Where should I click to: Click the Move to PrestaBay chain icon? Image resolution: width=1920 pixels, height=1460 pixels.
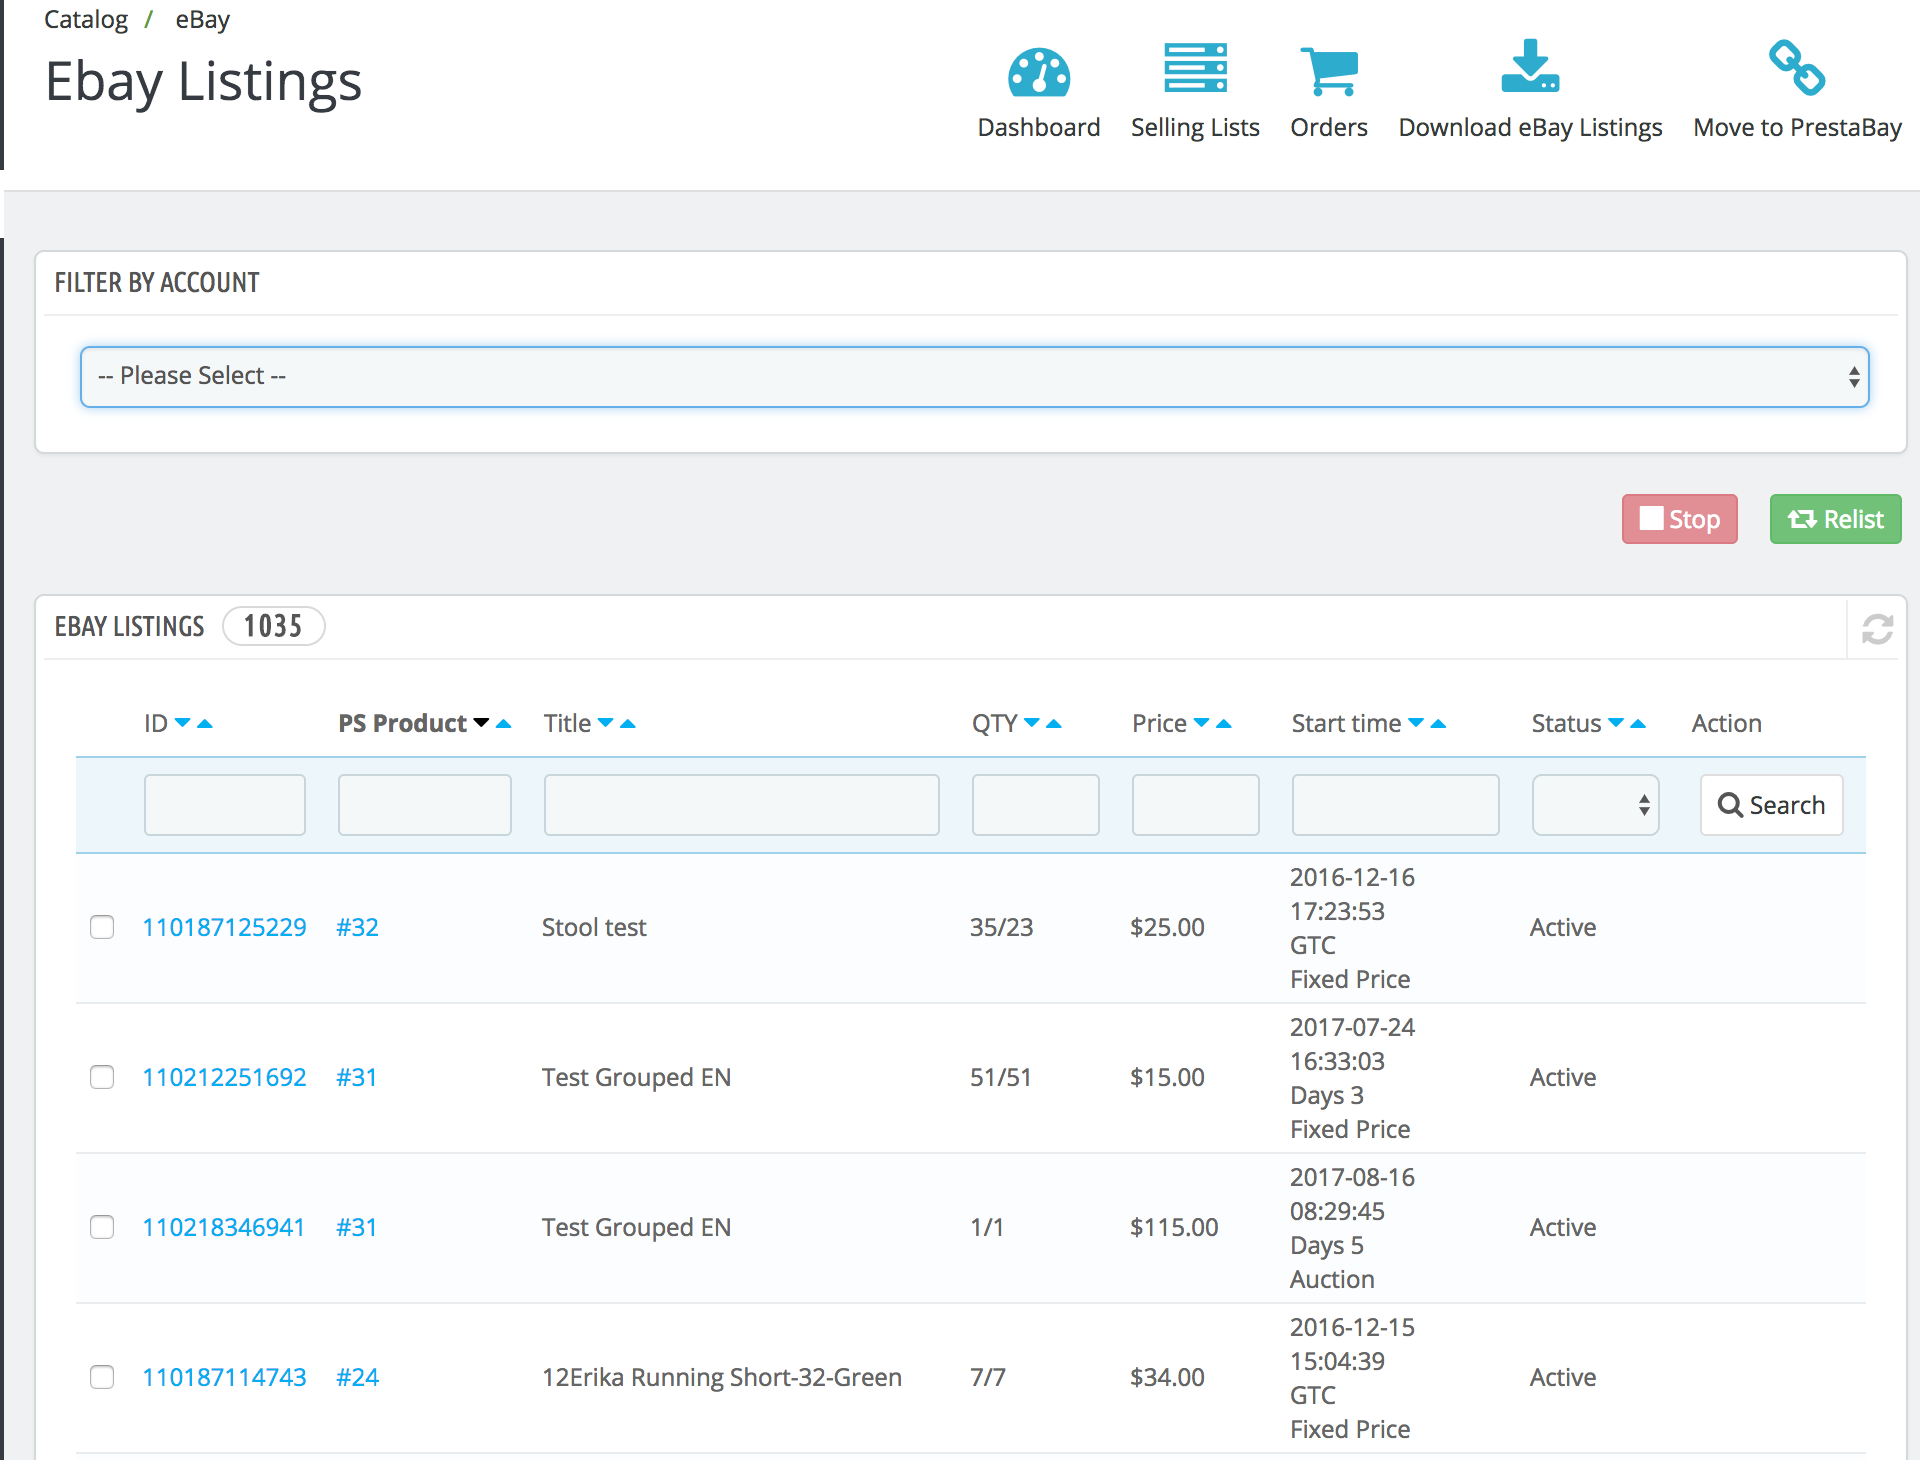[x=1797, y=67]
